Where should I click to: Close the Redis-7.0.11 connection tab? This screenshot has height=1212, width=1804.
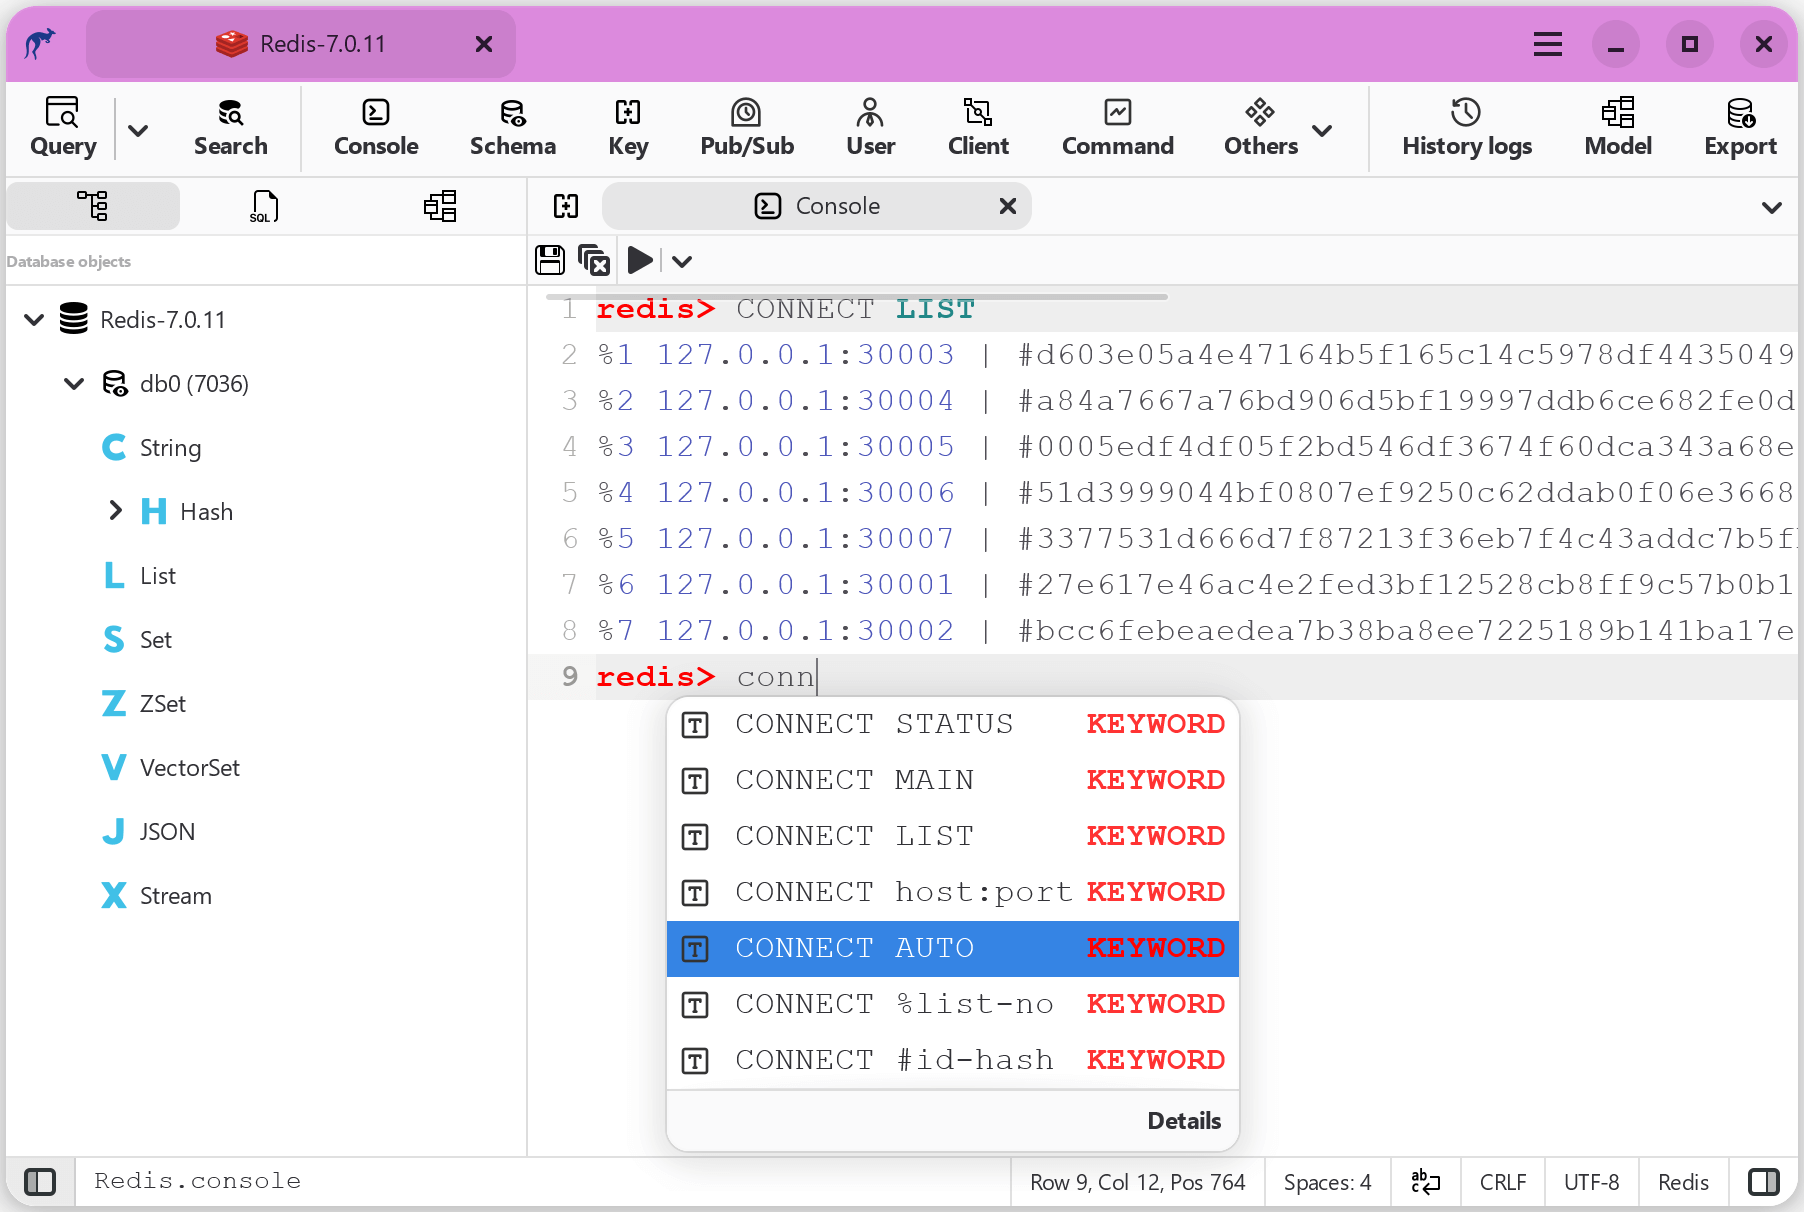[x=484, y=44]
